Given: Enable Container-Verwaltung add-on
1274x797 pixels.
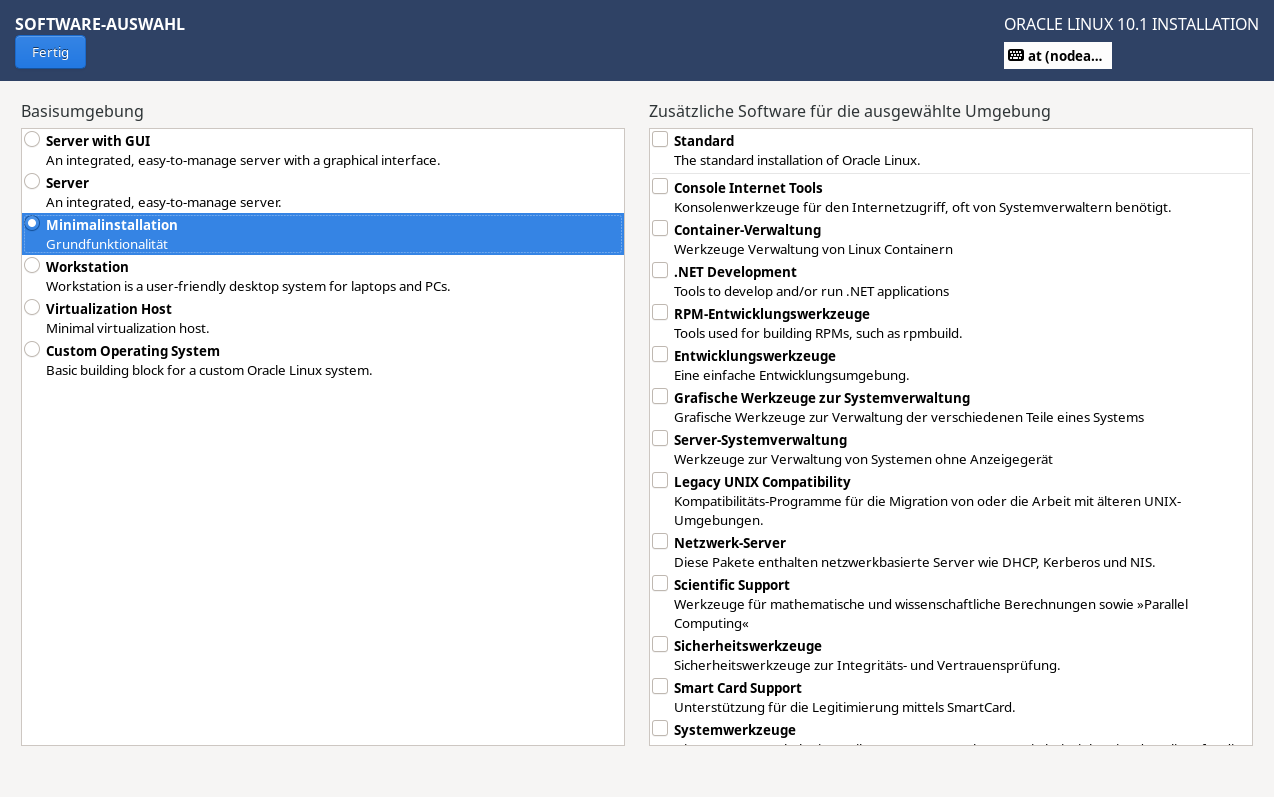Looking at the screenshot, I should click(x=659, y=227).
